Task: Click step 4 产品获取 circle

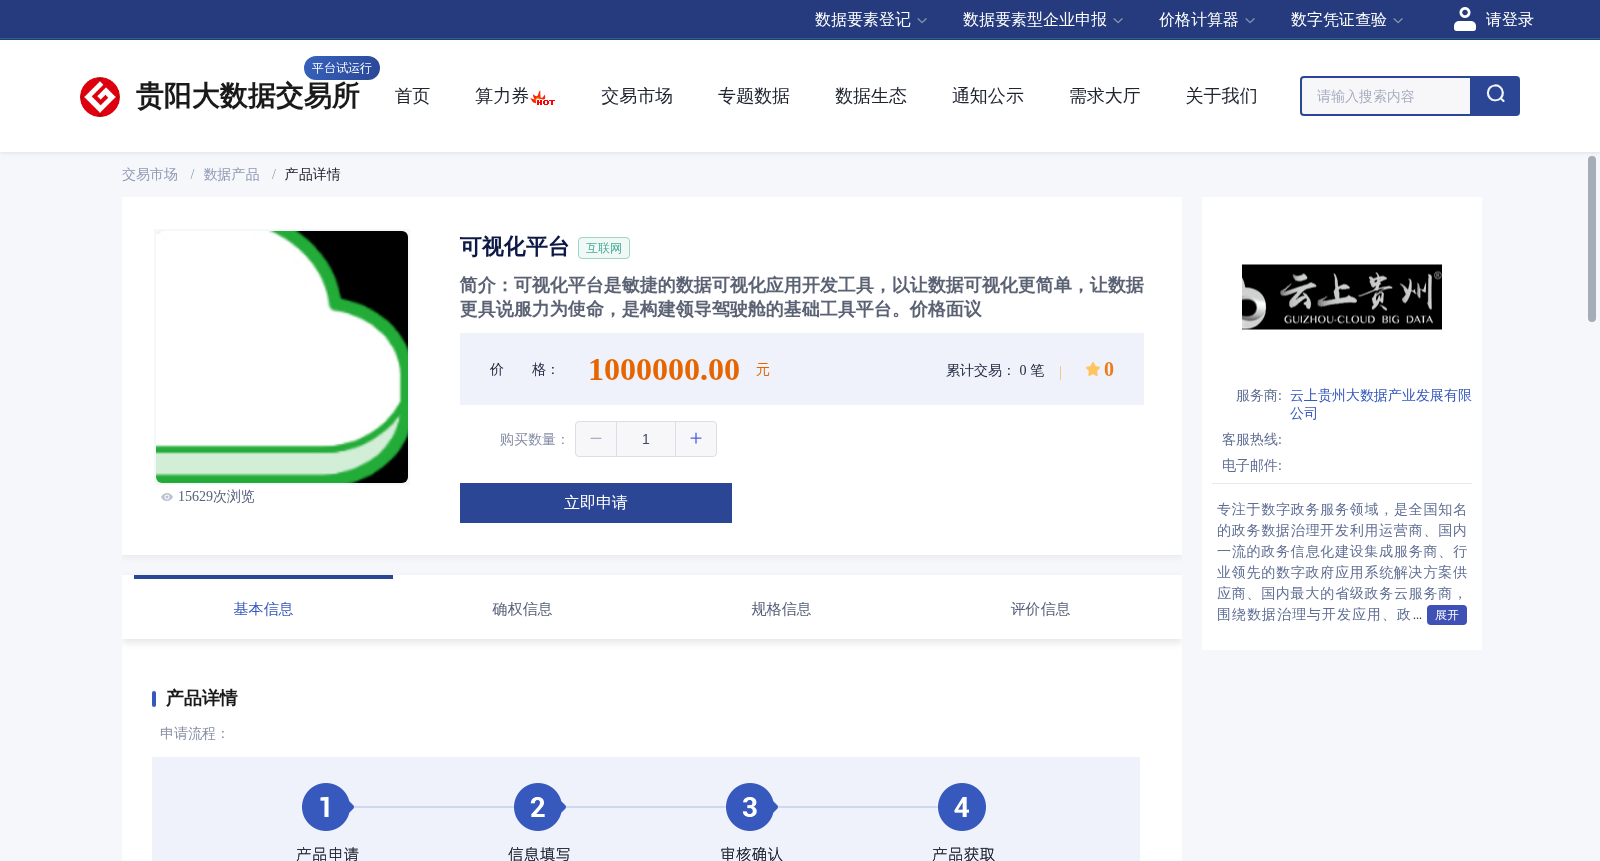Action: 962,807
